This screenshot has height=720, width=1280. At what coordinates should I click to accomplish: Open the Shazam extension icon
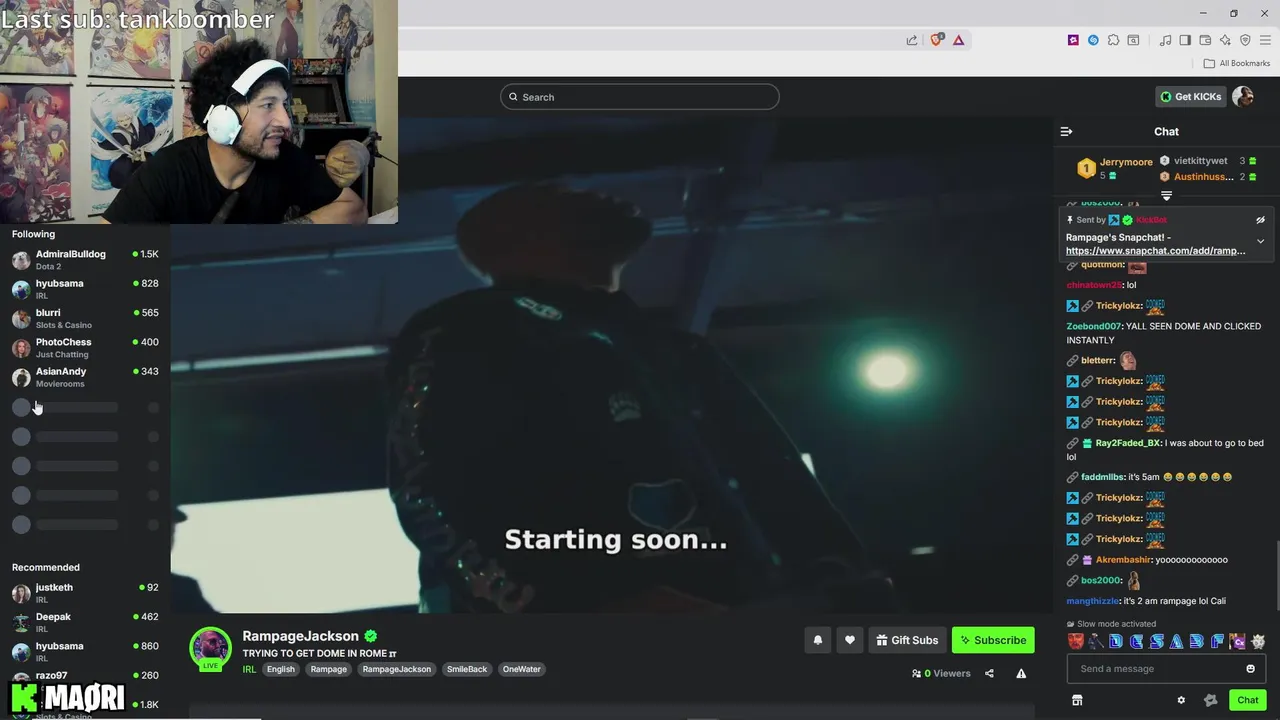click(x=1093, y=40)
